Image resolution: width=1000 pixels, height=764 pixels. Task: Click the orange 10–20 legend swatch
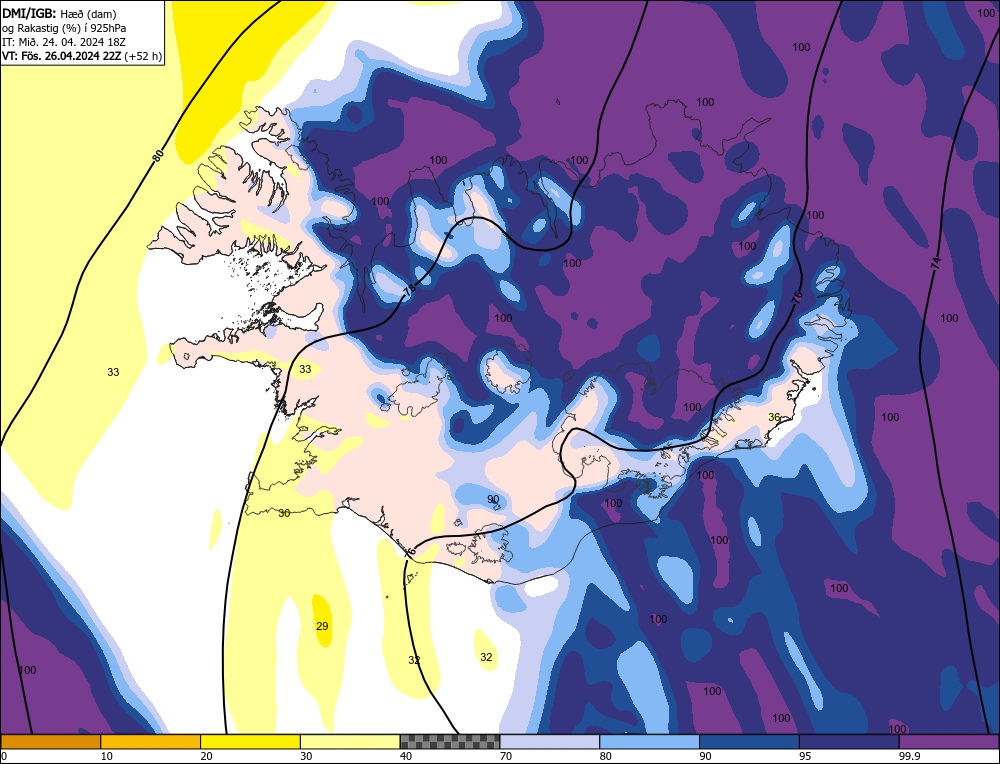tap(151, 741)
